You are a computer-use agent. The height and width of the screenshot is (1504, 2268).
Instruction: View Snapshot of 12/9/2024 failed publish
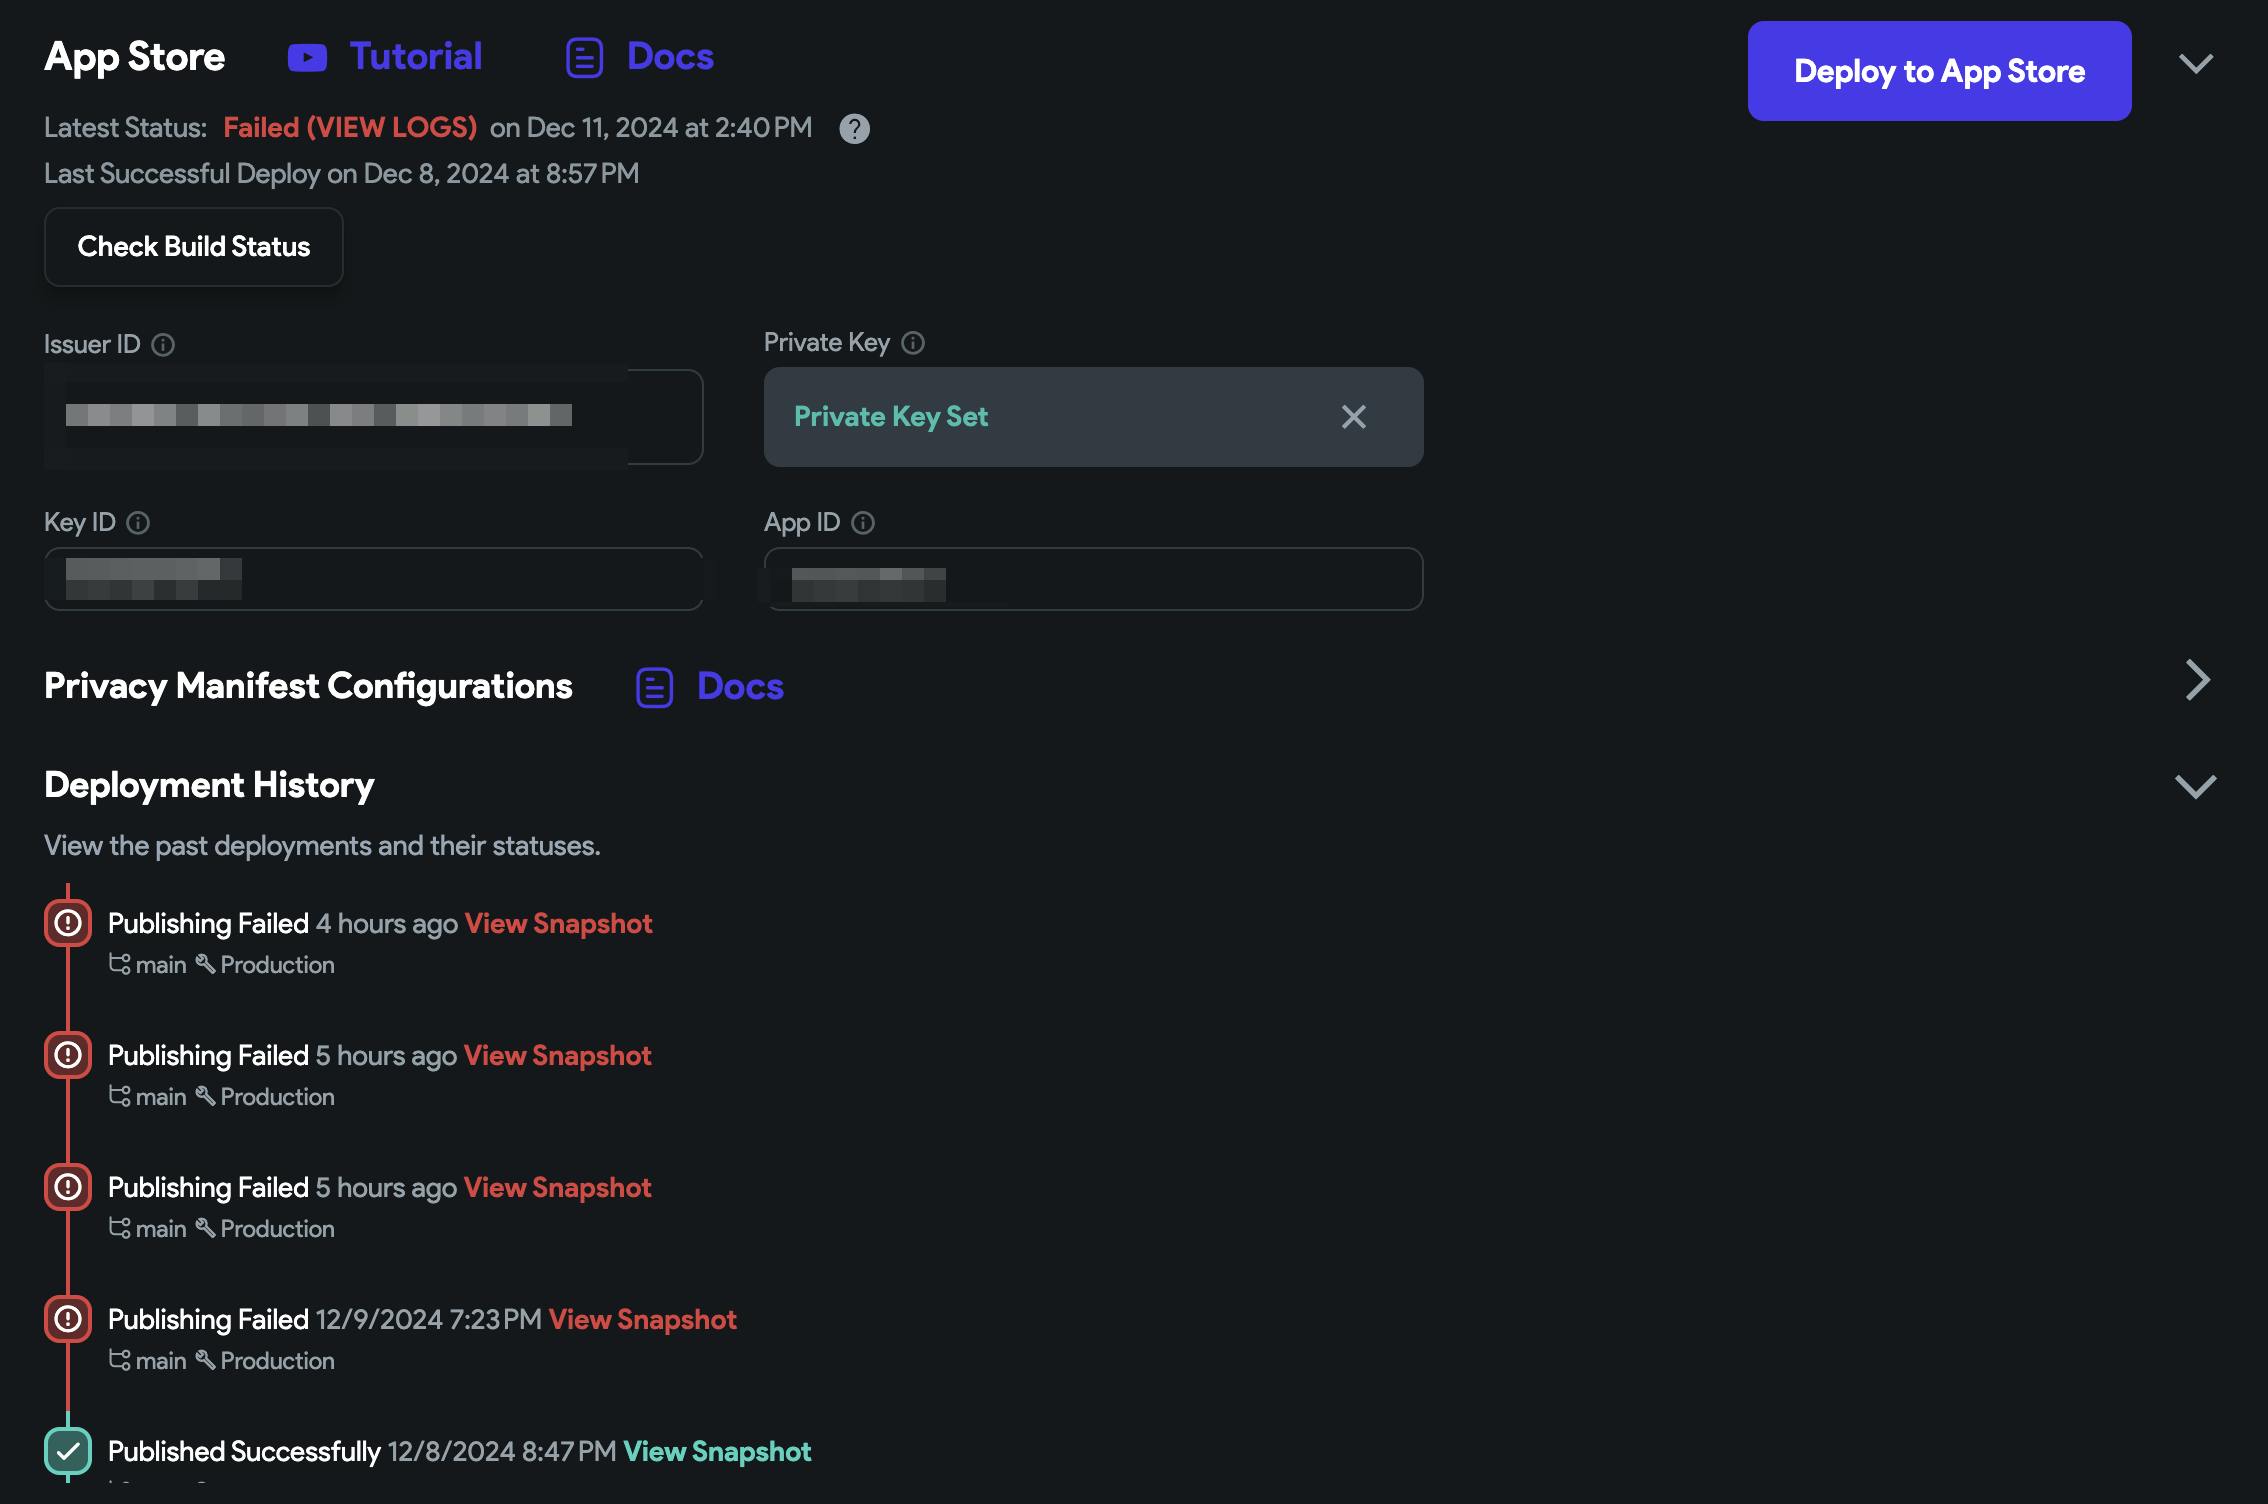(642, 1320)
